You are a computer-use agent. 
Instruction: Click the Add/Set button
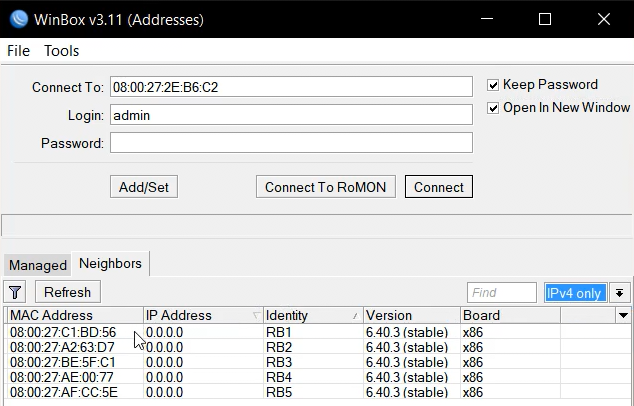(x=144, y=187)
